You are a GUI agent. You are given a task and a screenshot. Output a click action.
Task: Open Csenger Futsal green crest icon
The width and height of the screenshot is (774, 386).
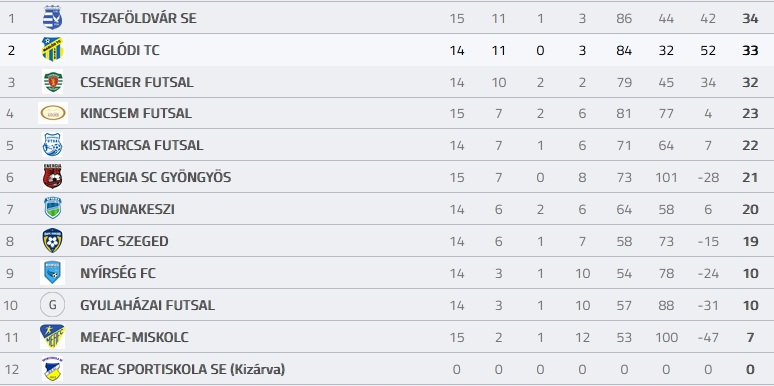click(52, 82)
